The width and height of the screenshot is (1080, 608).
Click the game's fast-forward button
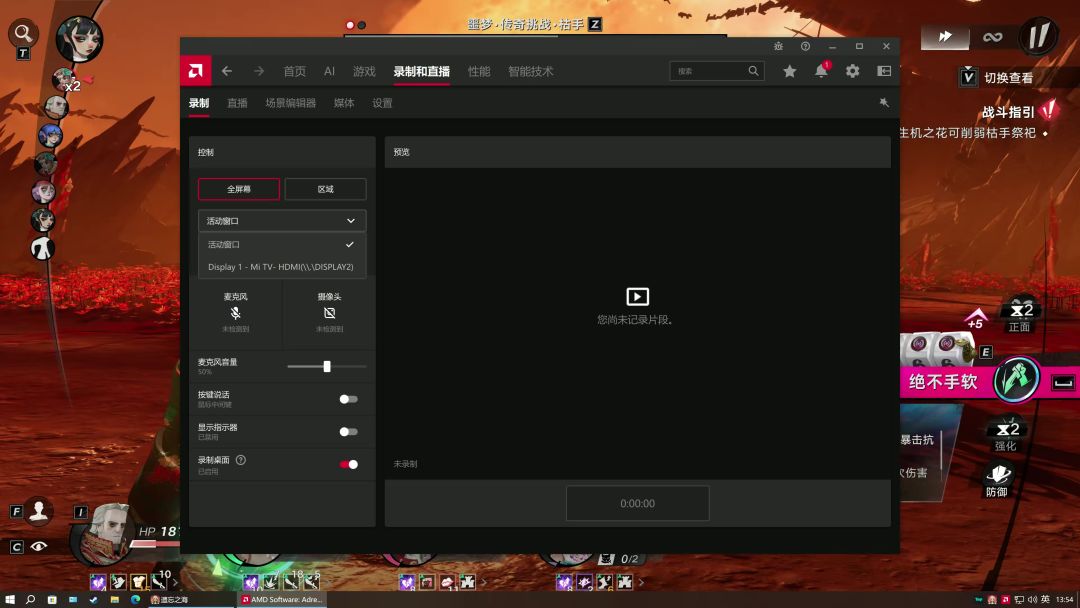[945, 36]
